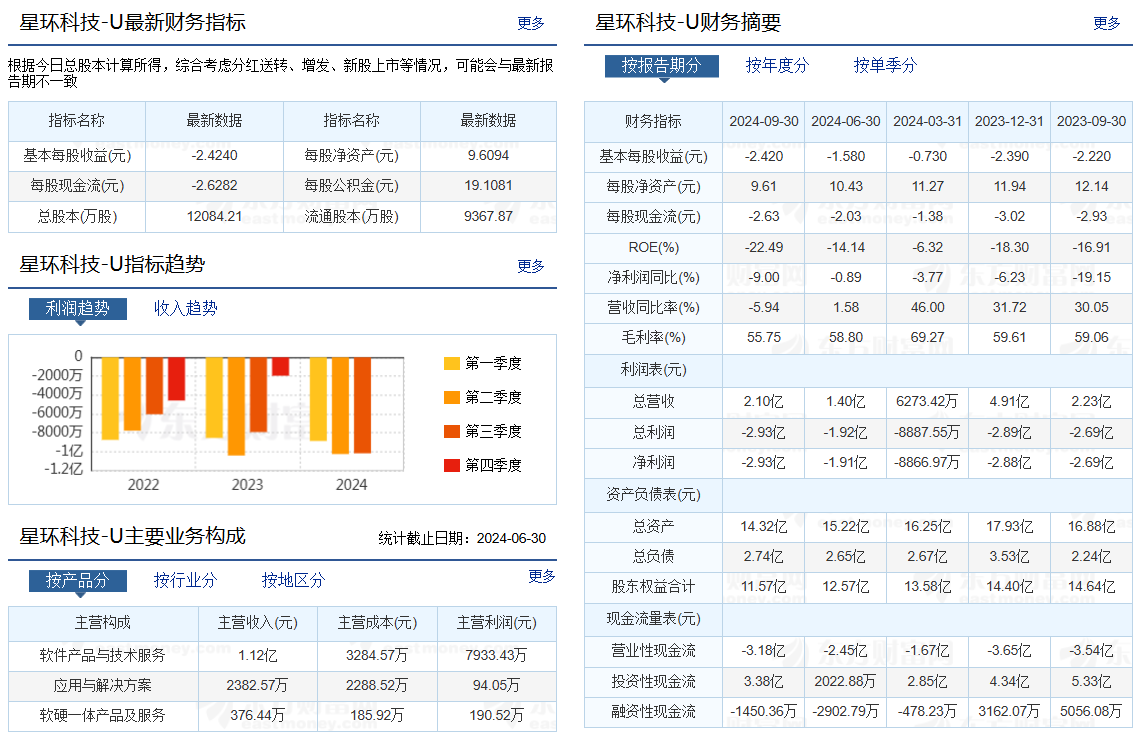The image size is (1144, 748).
Task: Click 流通股本 value 9367.87
Action: click(489, 216)
